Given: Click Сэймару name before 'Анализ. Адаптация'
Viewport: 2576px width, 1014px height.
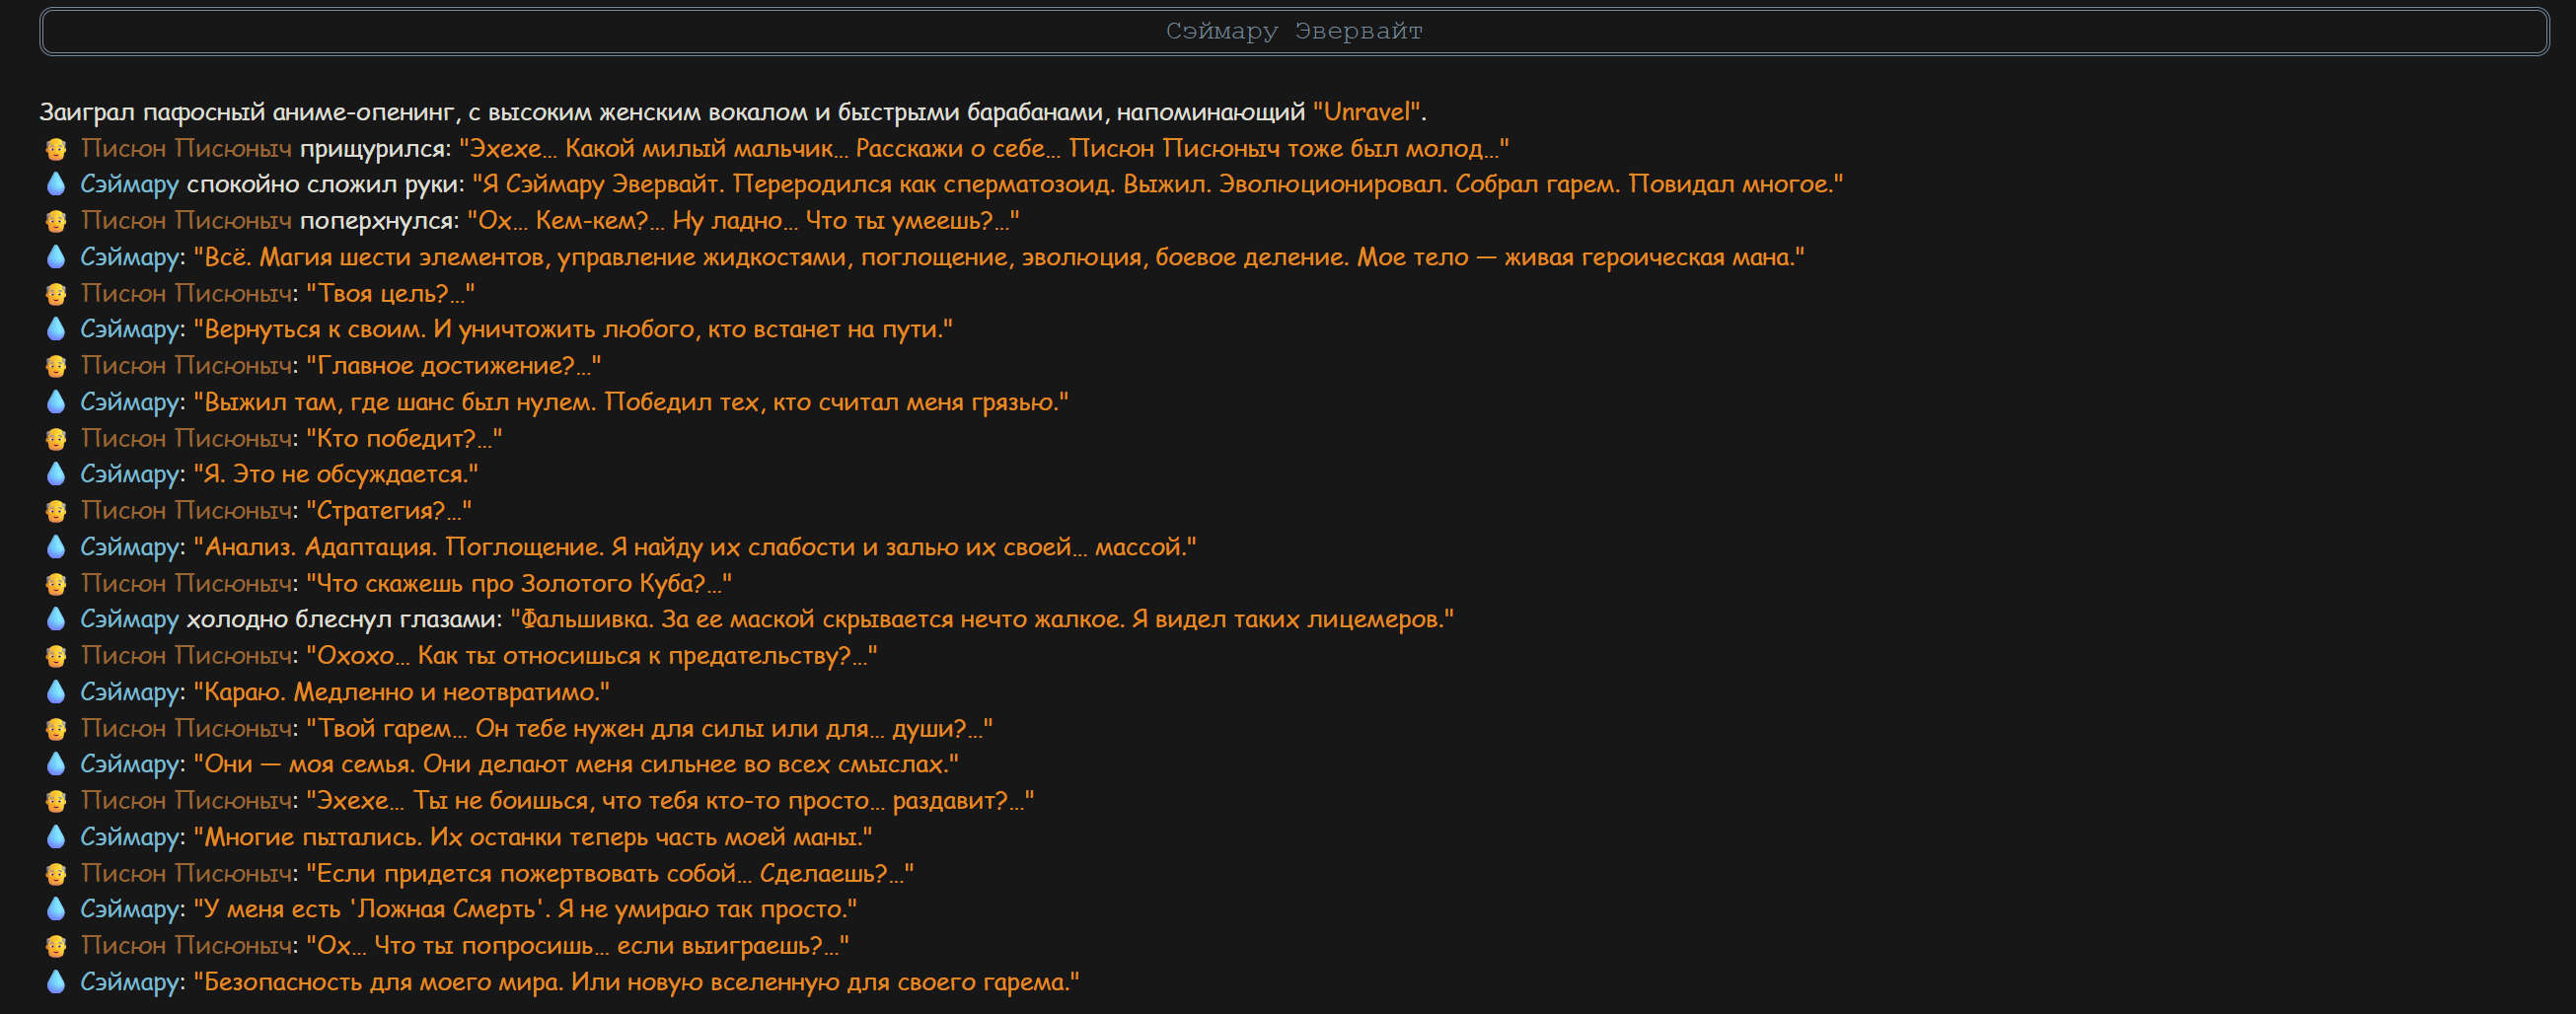Looking at the screenshot, I should coord(129,547).
